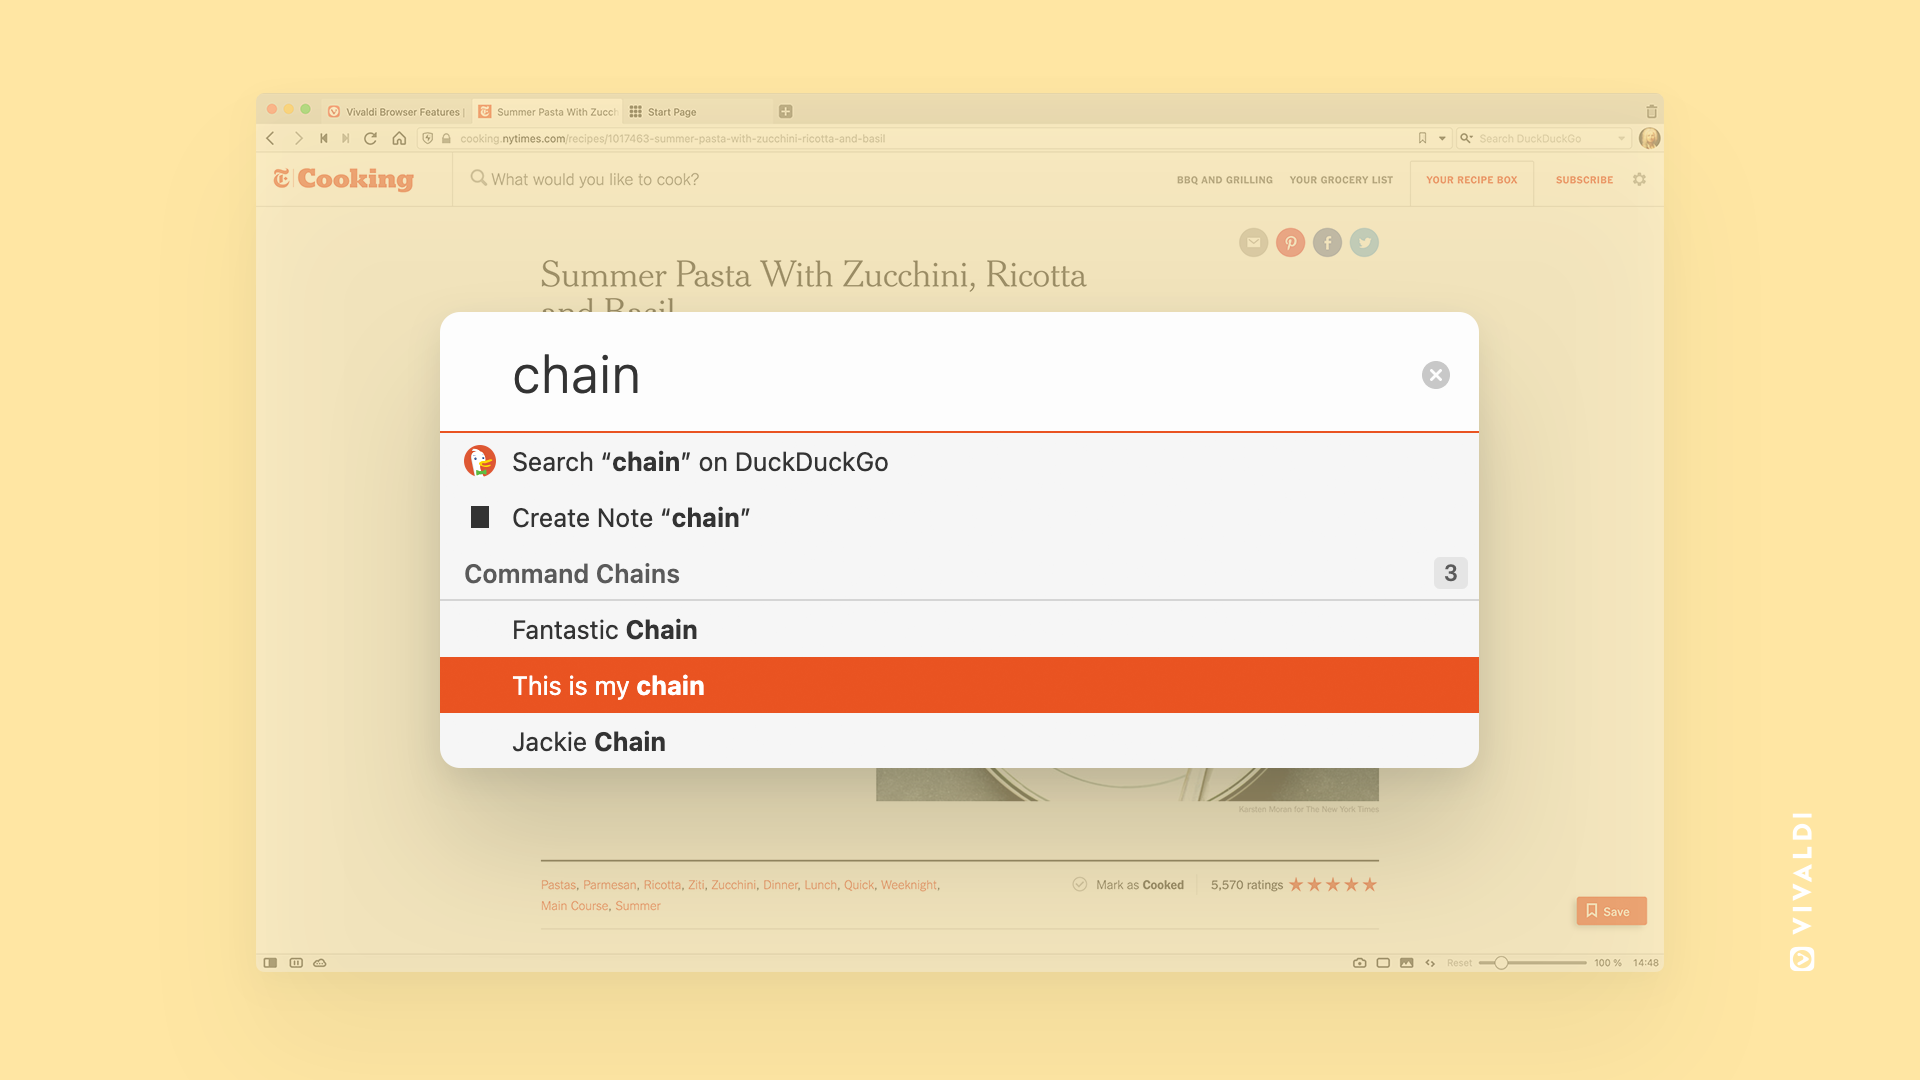Screen dimensions: 1920x1080
Task: Select the 'This is my chain' command chain
Action: tap(959, 684)
